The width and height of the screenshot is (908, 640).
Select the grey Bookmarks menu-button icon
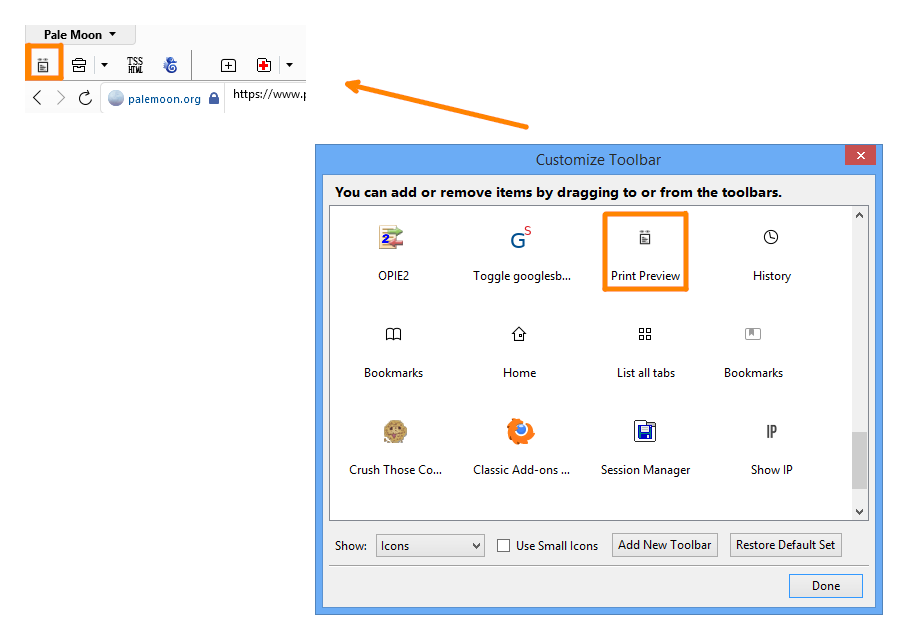(x=753, y=334)
